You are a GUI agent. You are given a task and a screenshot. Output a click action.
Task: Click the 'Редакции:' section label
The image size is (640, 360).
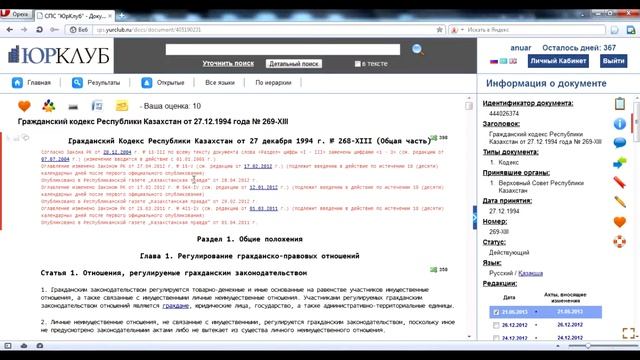tap(500, 283)
